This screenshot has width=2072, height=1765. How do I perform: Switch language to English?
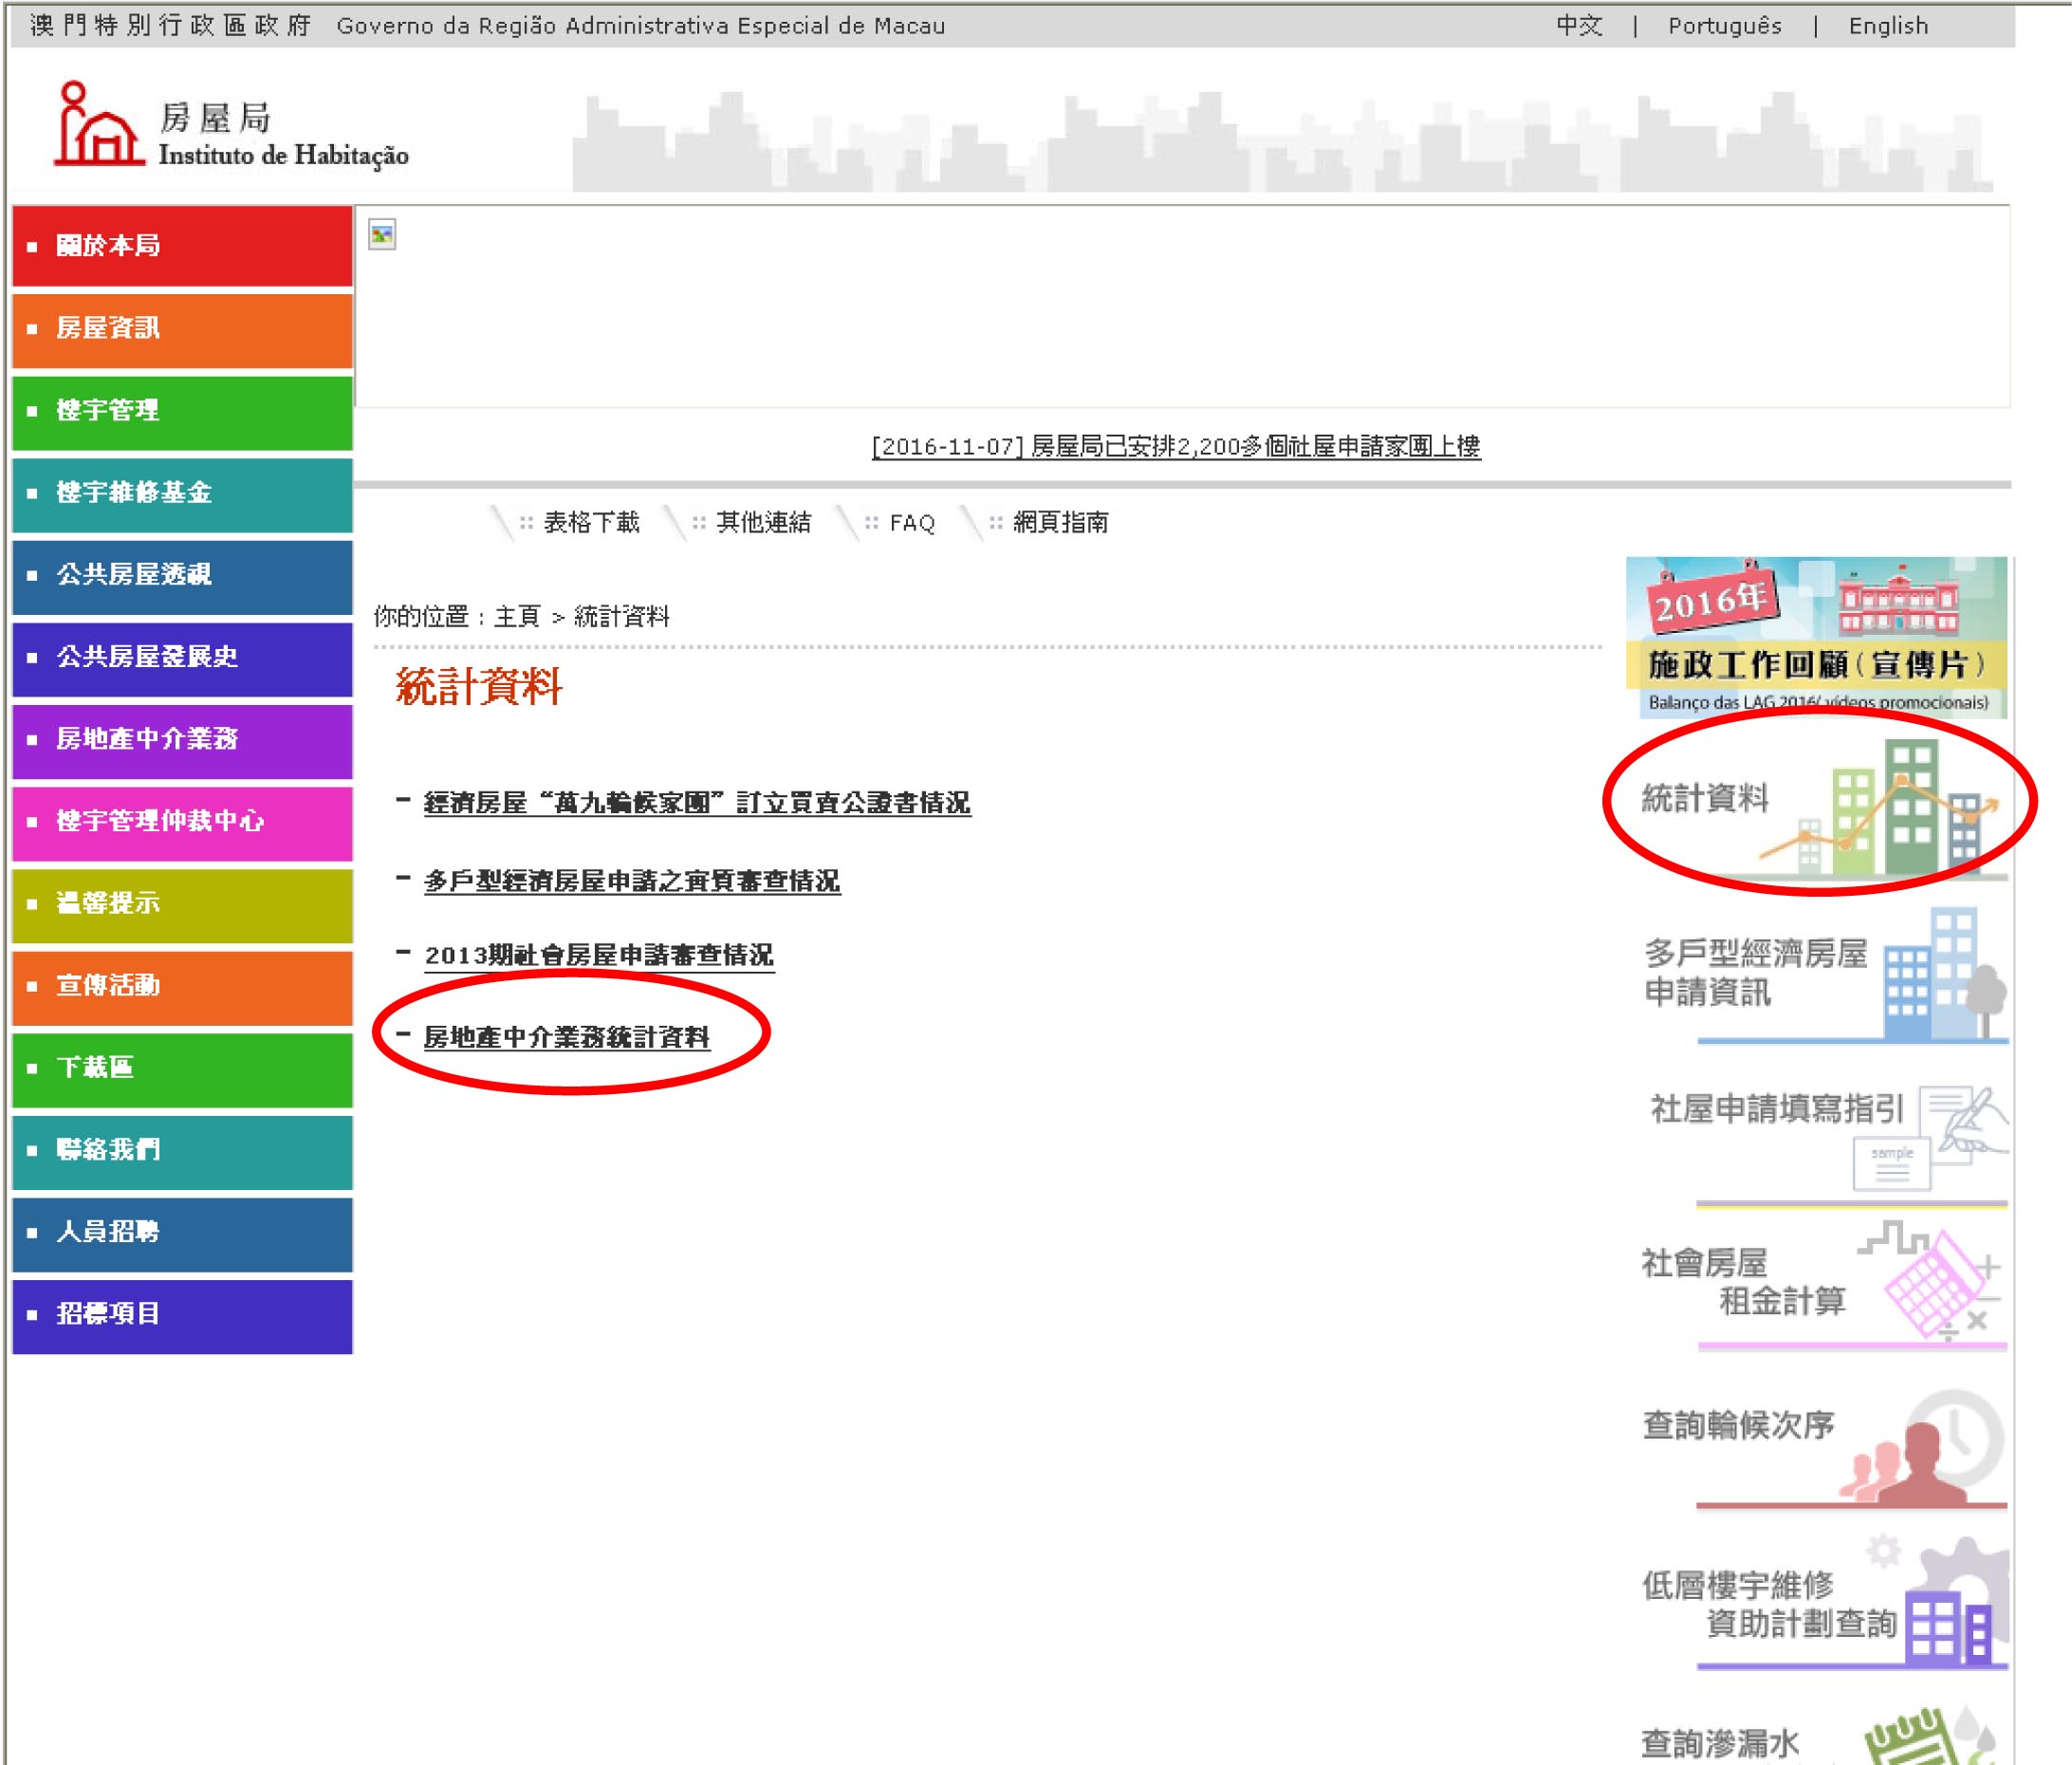(1887, 26)
